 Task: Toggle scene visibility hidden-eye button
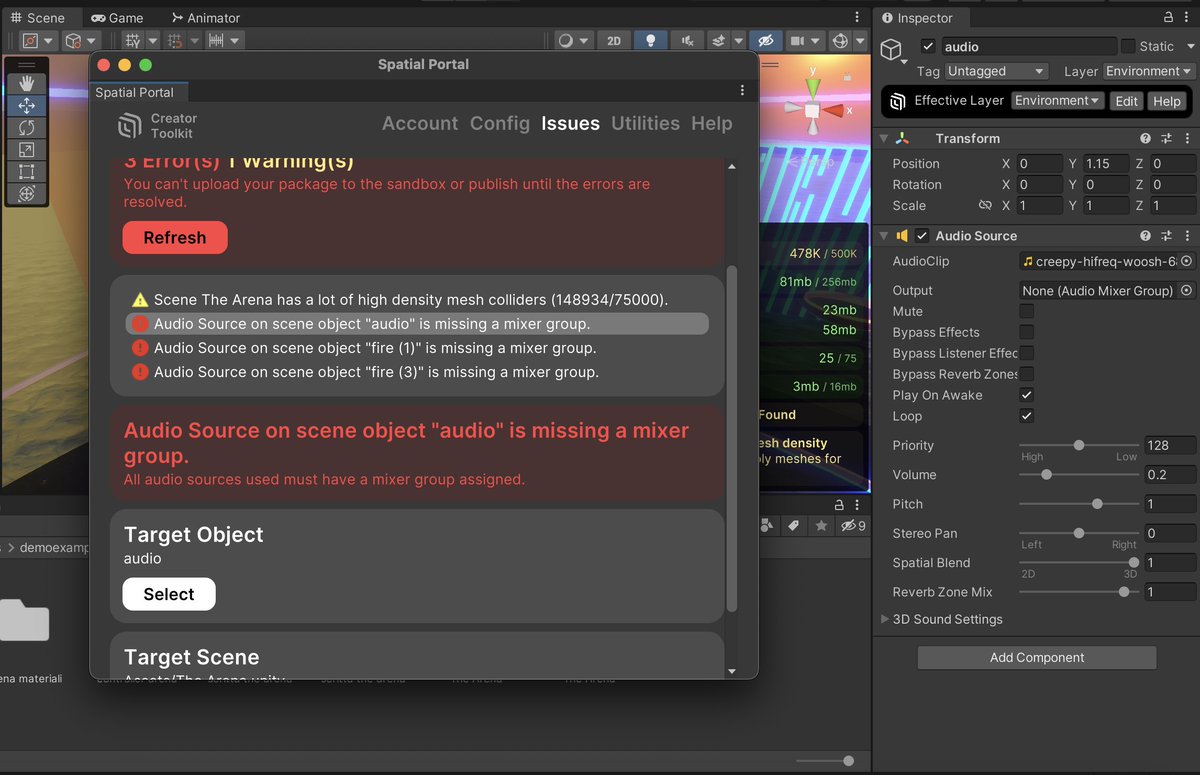pyautogui.click(x=765, y=41)
